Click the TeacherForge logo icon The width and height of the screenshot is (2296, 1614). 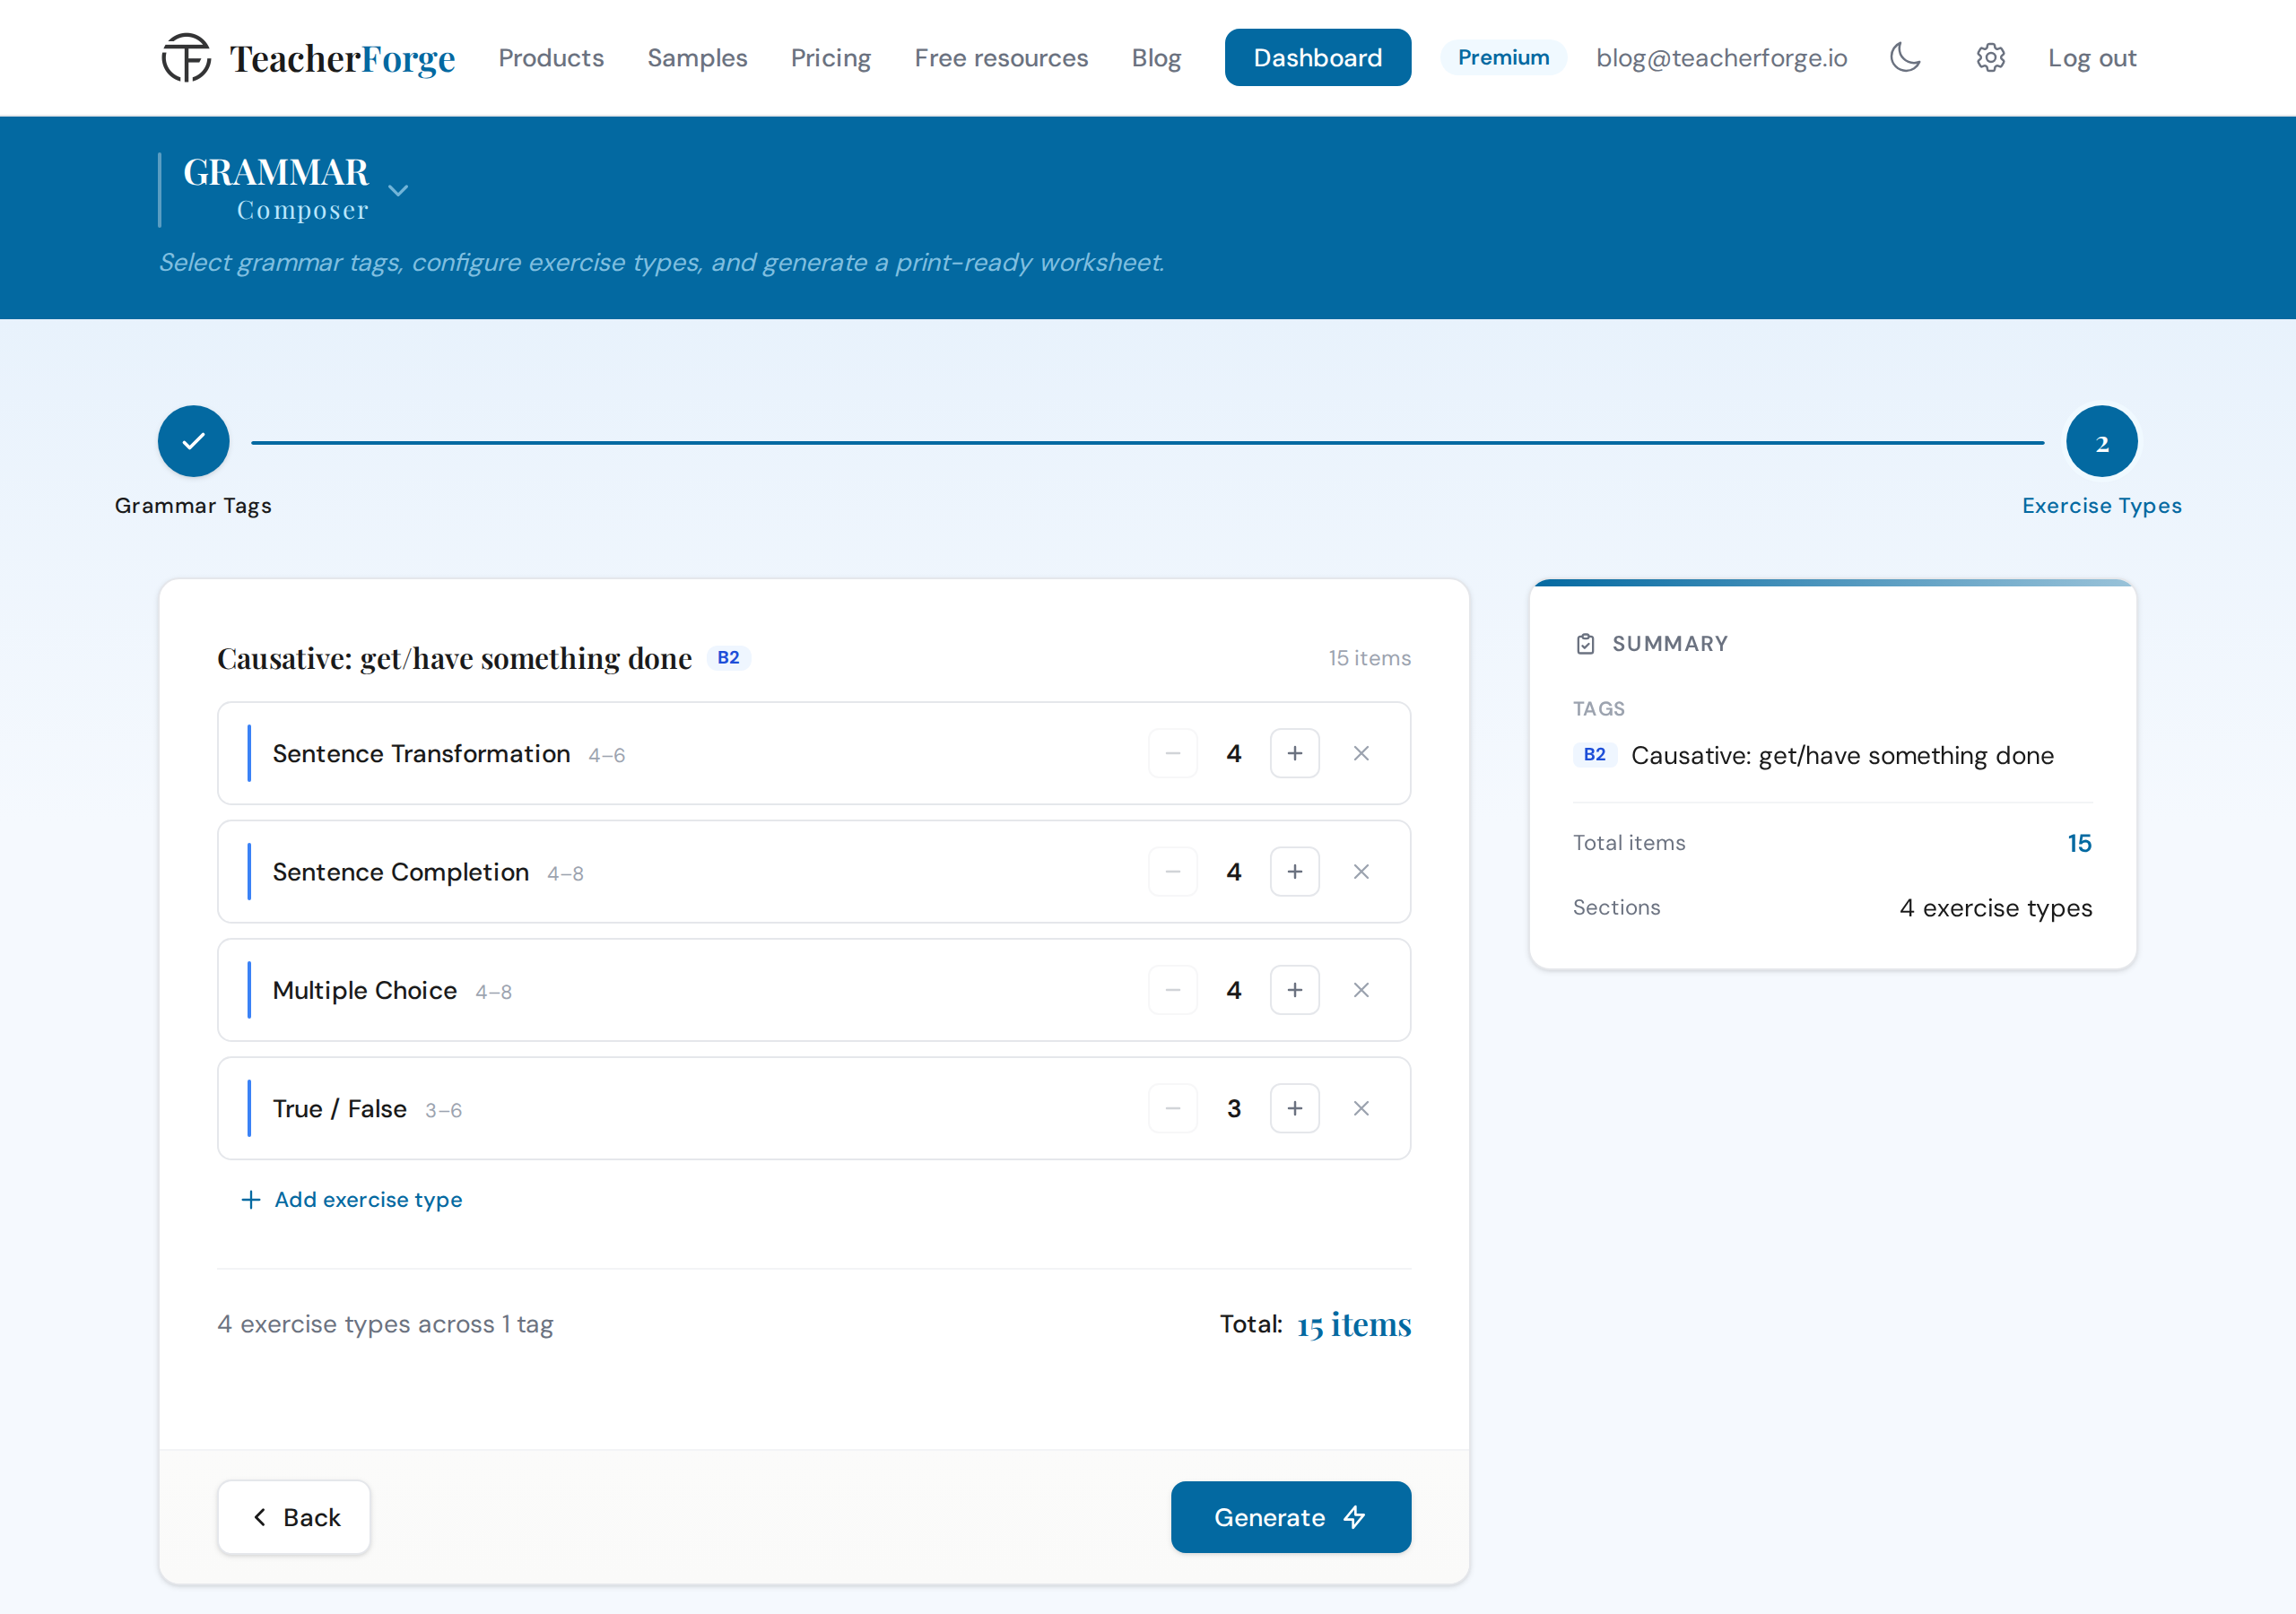pos(187,58)
